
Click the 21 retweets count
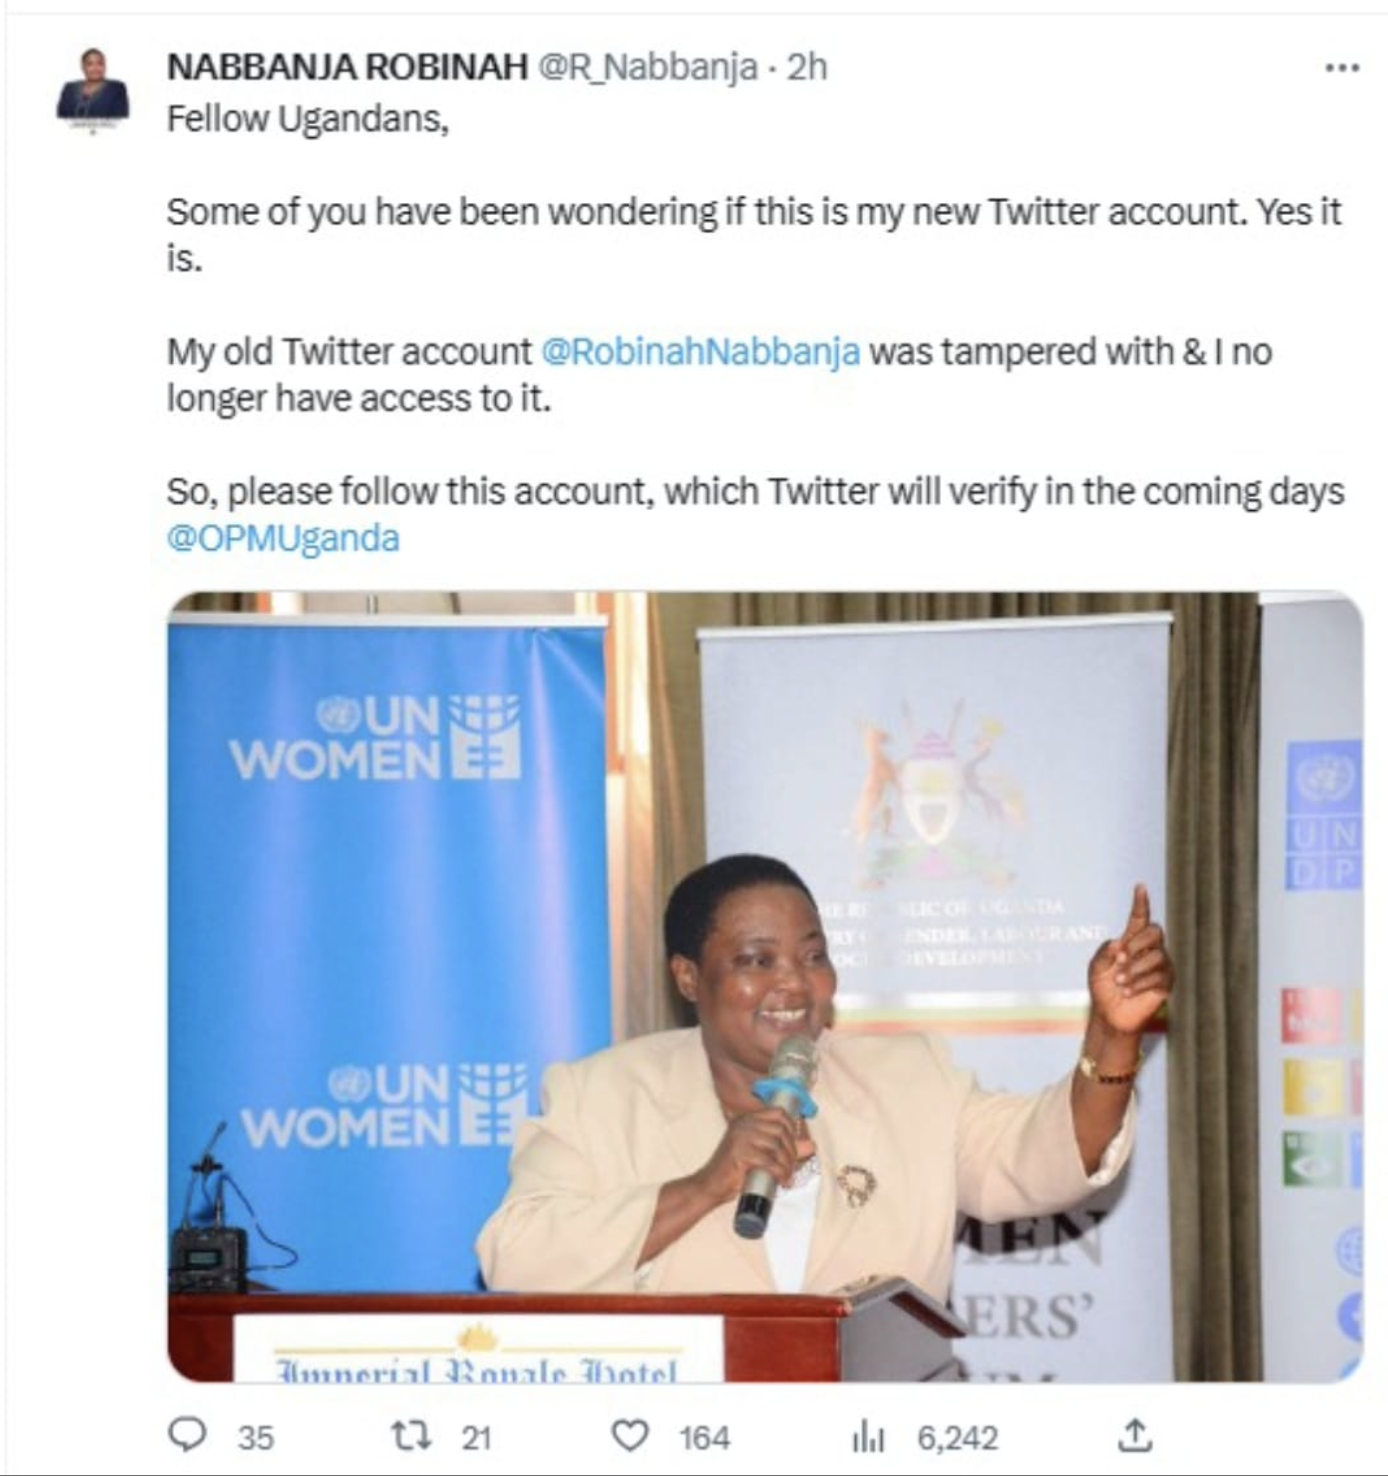point(476,1438)
